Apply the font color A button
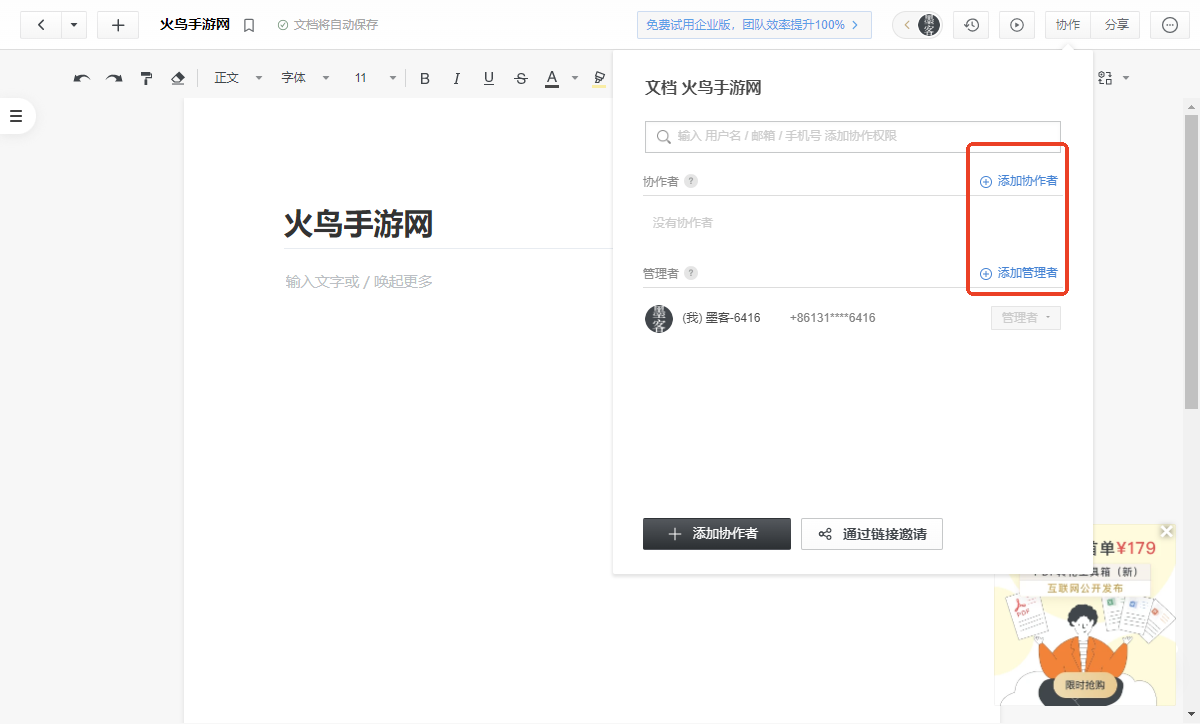This screenshot has height=724, width=1200. click(x=551, y=78)
